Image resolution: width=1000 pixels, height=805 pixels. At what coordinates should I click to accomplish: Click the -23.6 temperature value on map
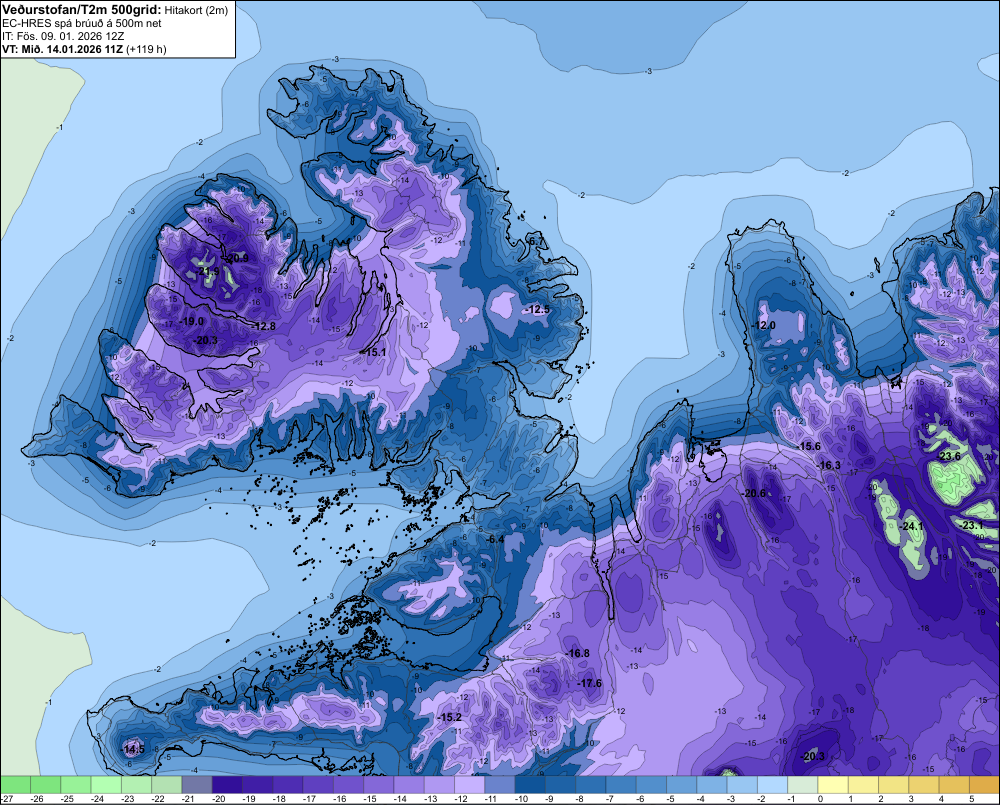(x=948, y=456)
